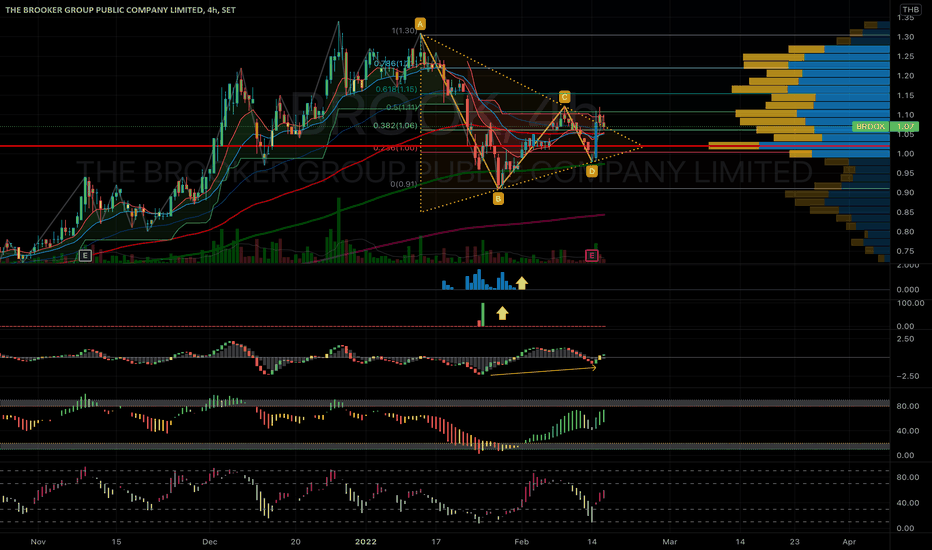Open the THB currency selector
This screenshot has height=550, width=932.
click(910, 10)
